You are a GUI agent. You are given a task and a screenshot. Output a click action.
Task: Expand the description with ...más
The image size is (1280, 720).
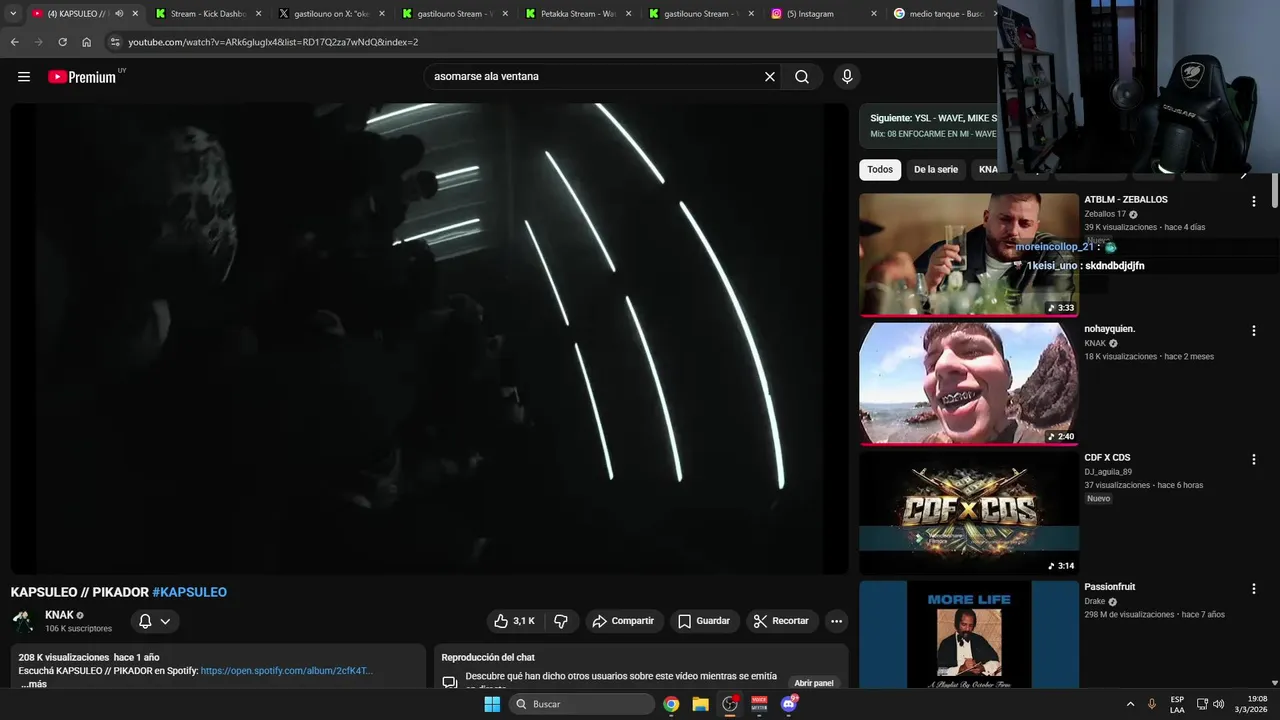[x=34, y=684]
